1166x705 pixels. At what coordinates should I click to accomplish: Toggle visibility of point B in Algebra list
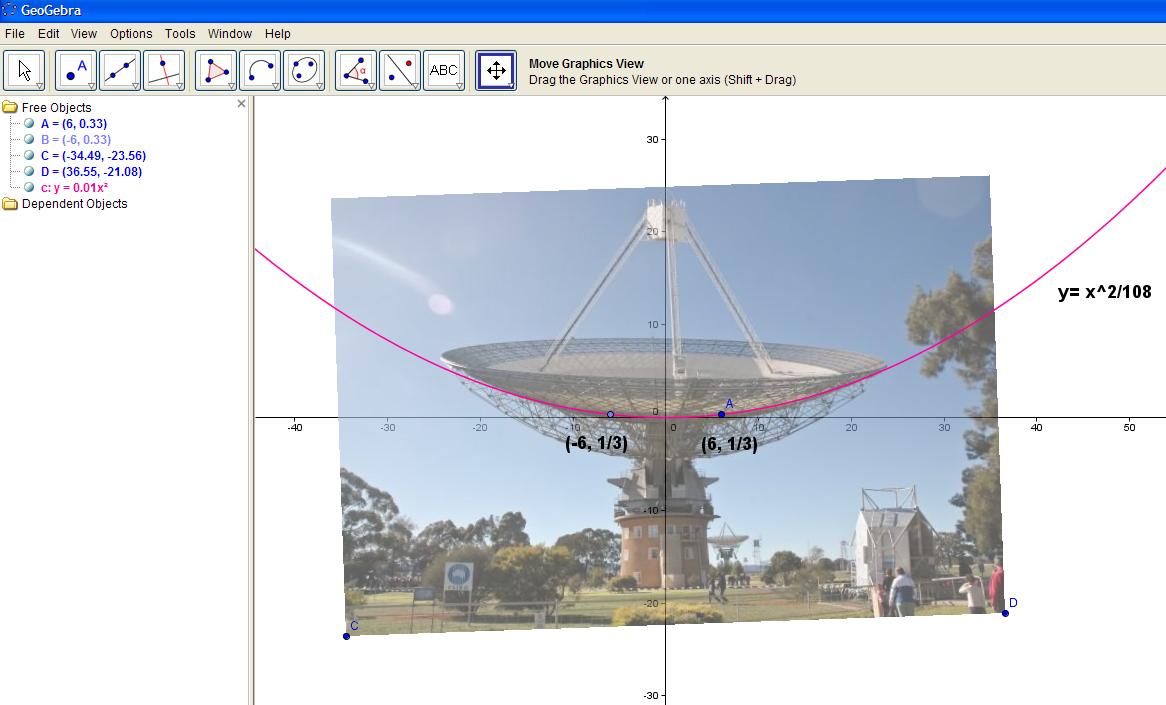(x=29, y=139)
